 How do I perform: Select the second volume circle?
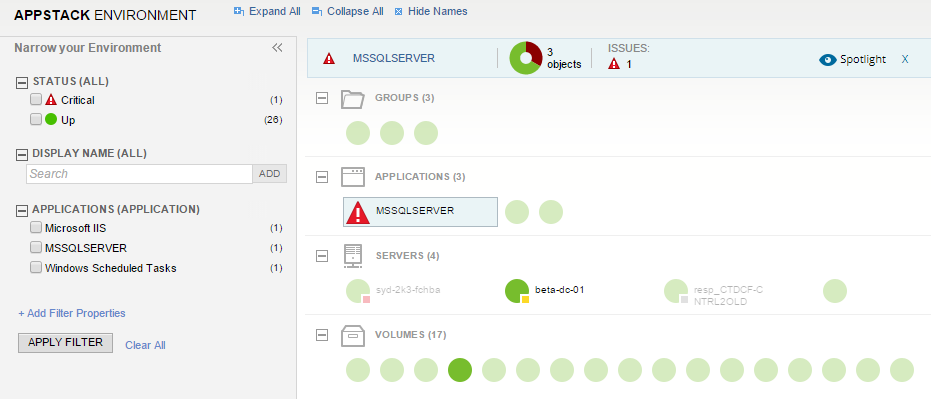[392, 370]
